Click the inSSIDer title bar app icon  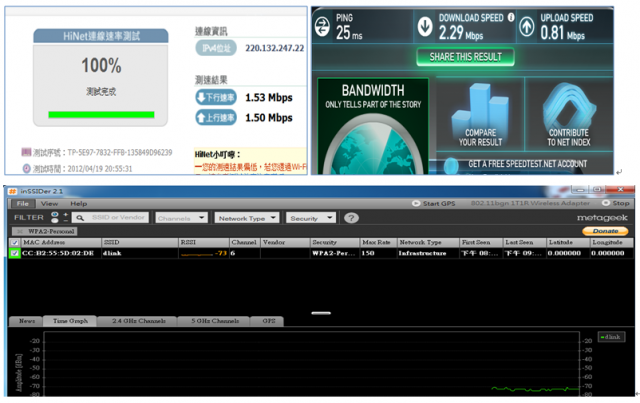click(13, 191)
